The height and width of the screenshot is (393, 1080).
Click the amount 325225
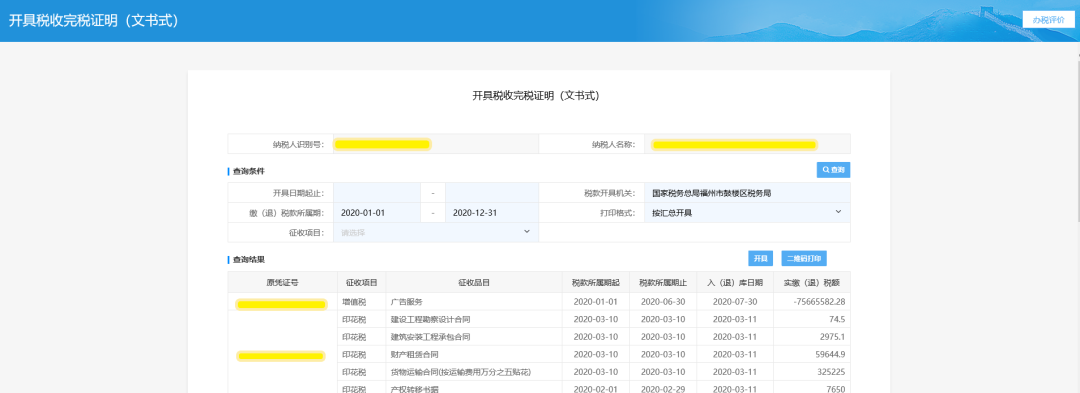pos(832,372)
